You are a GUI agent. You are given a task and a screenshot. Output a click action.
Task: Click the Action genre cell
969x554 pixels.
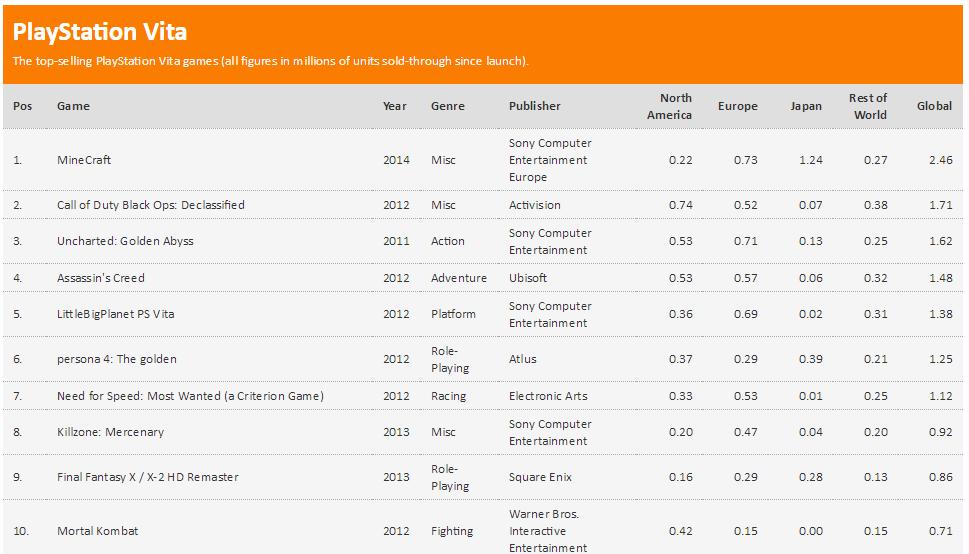[x=447, y=241]
